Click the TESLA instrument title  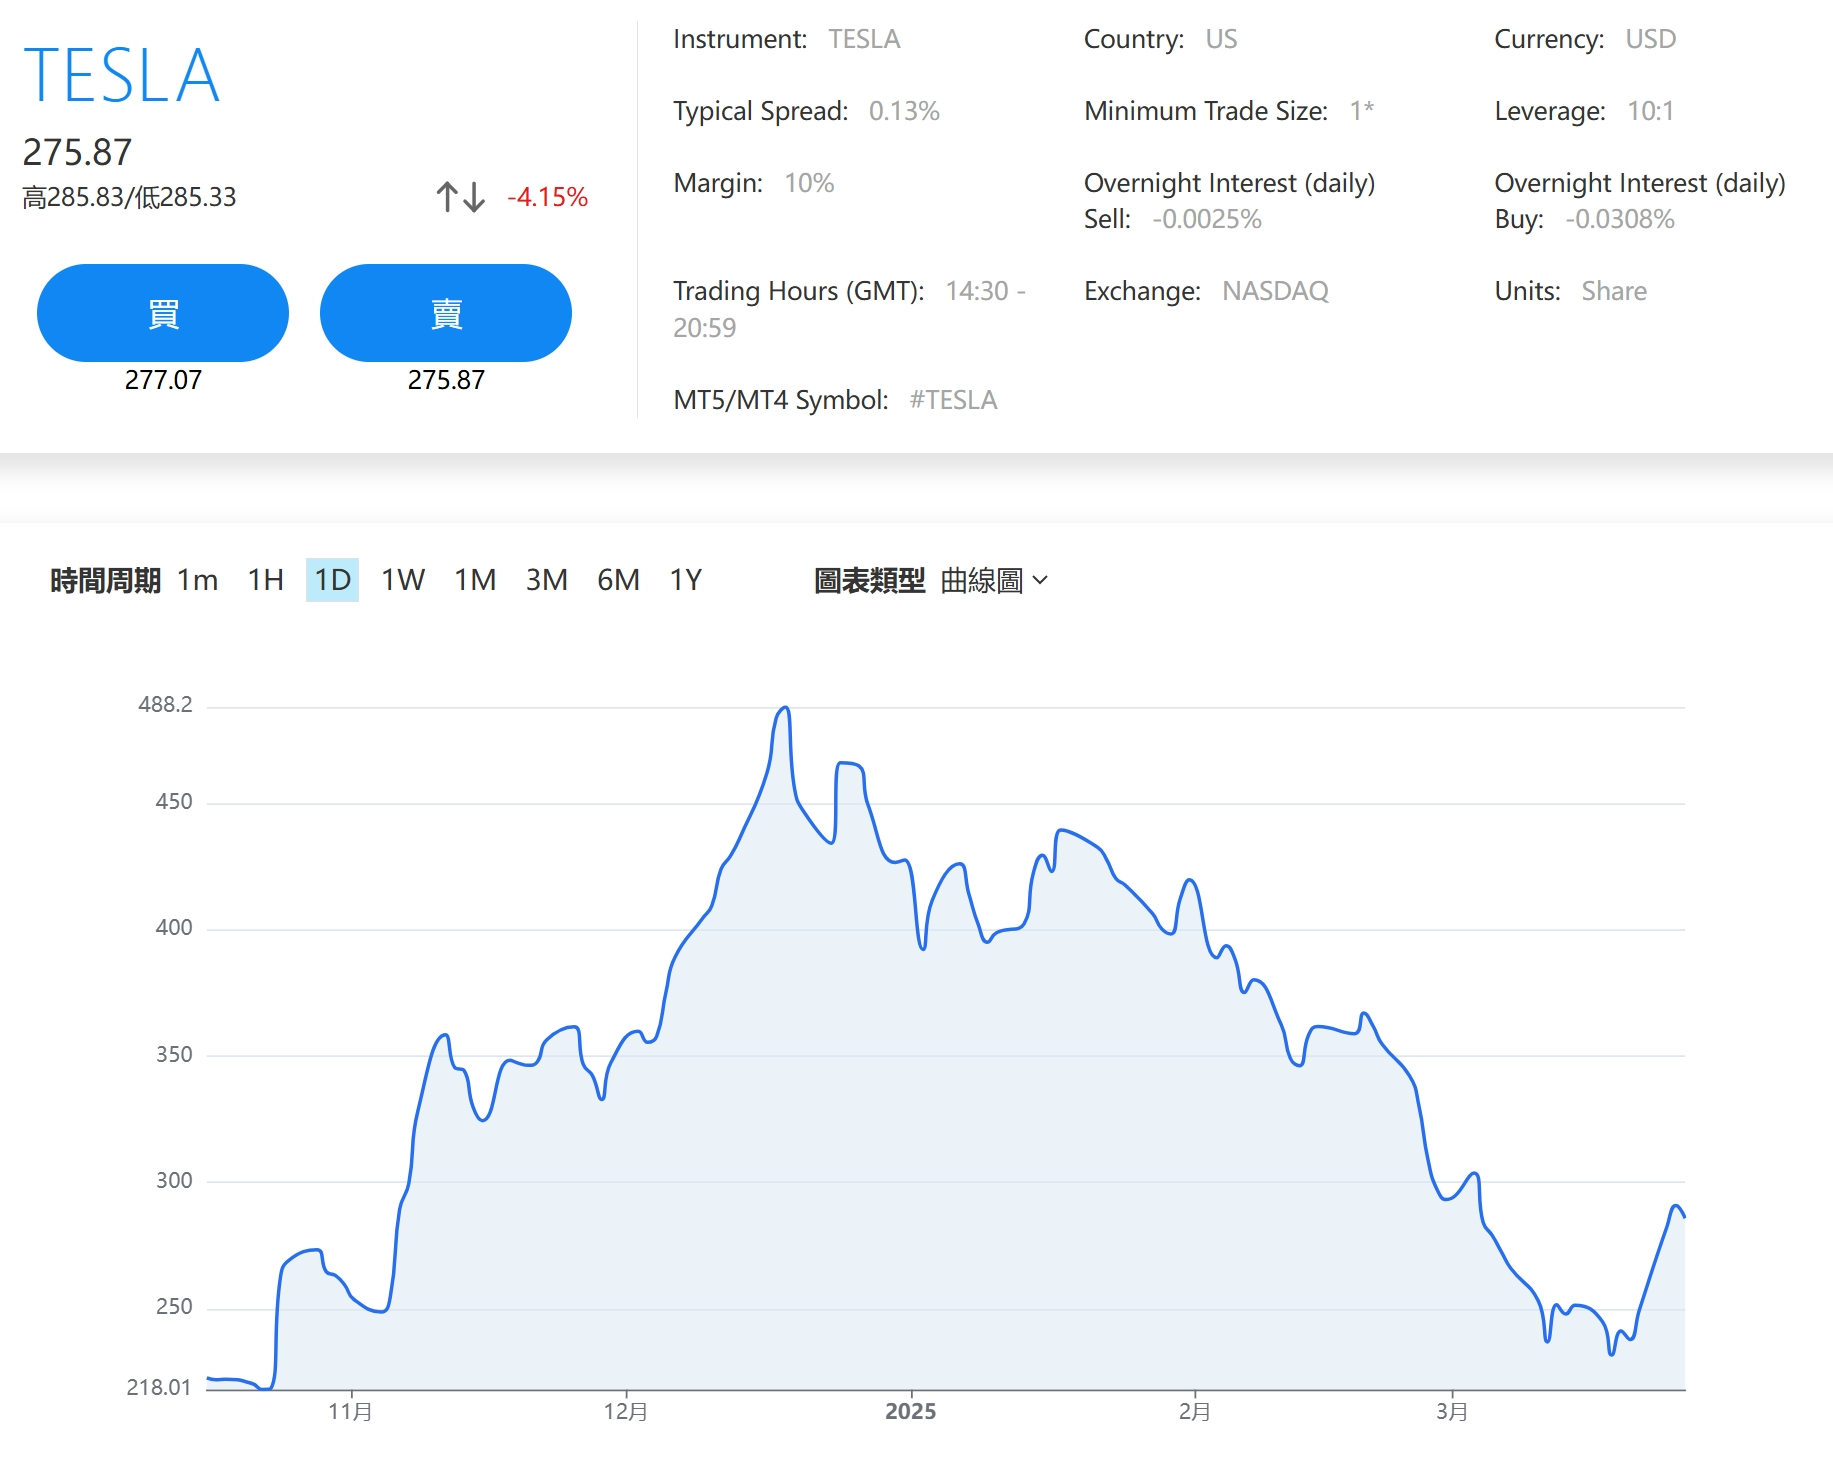click(x=121, y=76)
